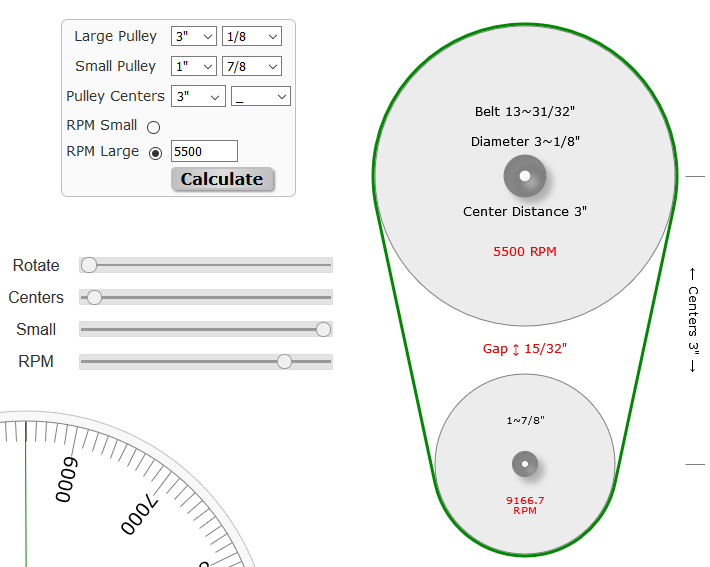Click the vertical Centers 3" dimension label
The image size is (710, 567).
[x=693, y=320]
